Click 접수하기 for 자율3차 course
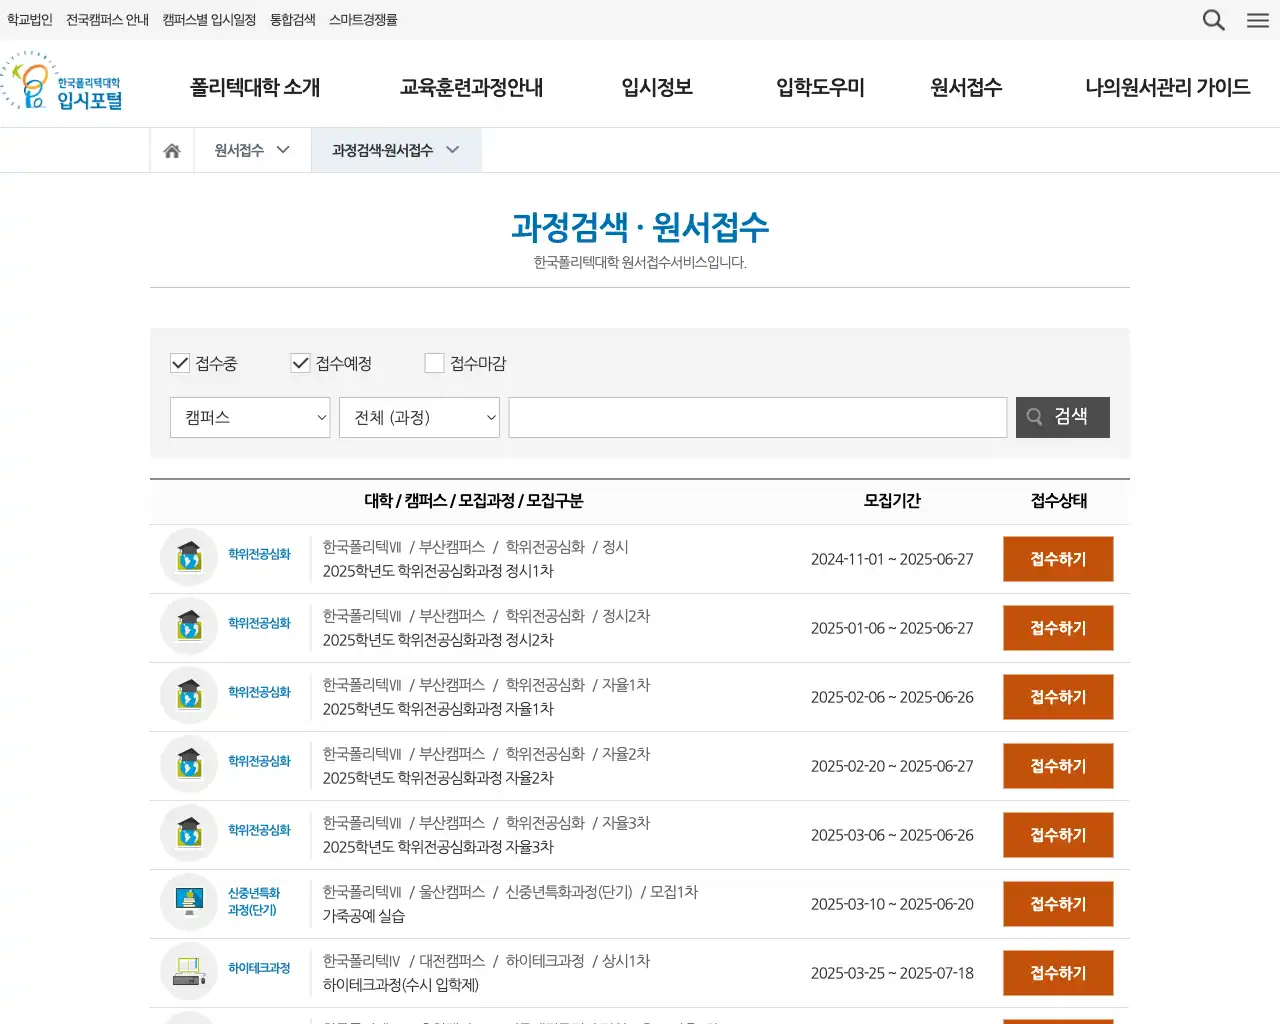The height and width of the screenshot is (1024, 1280). [x=1058, y=835]
